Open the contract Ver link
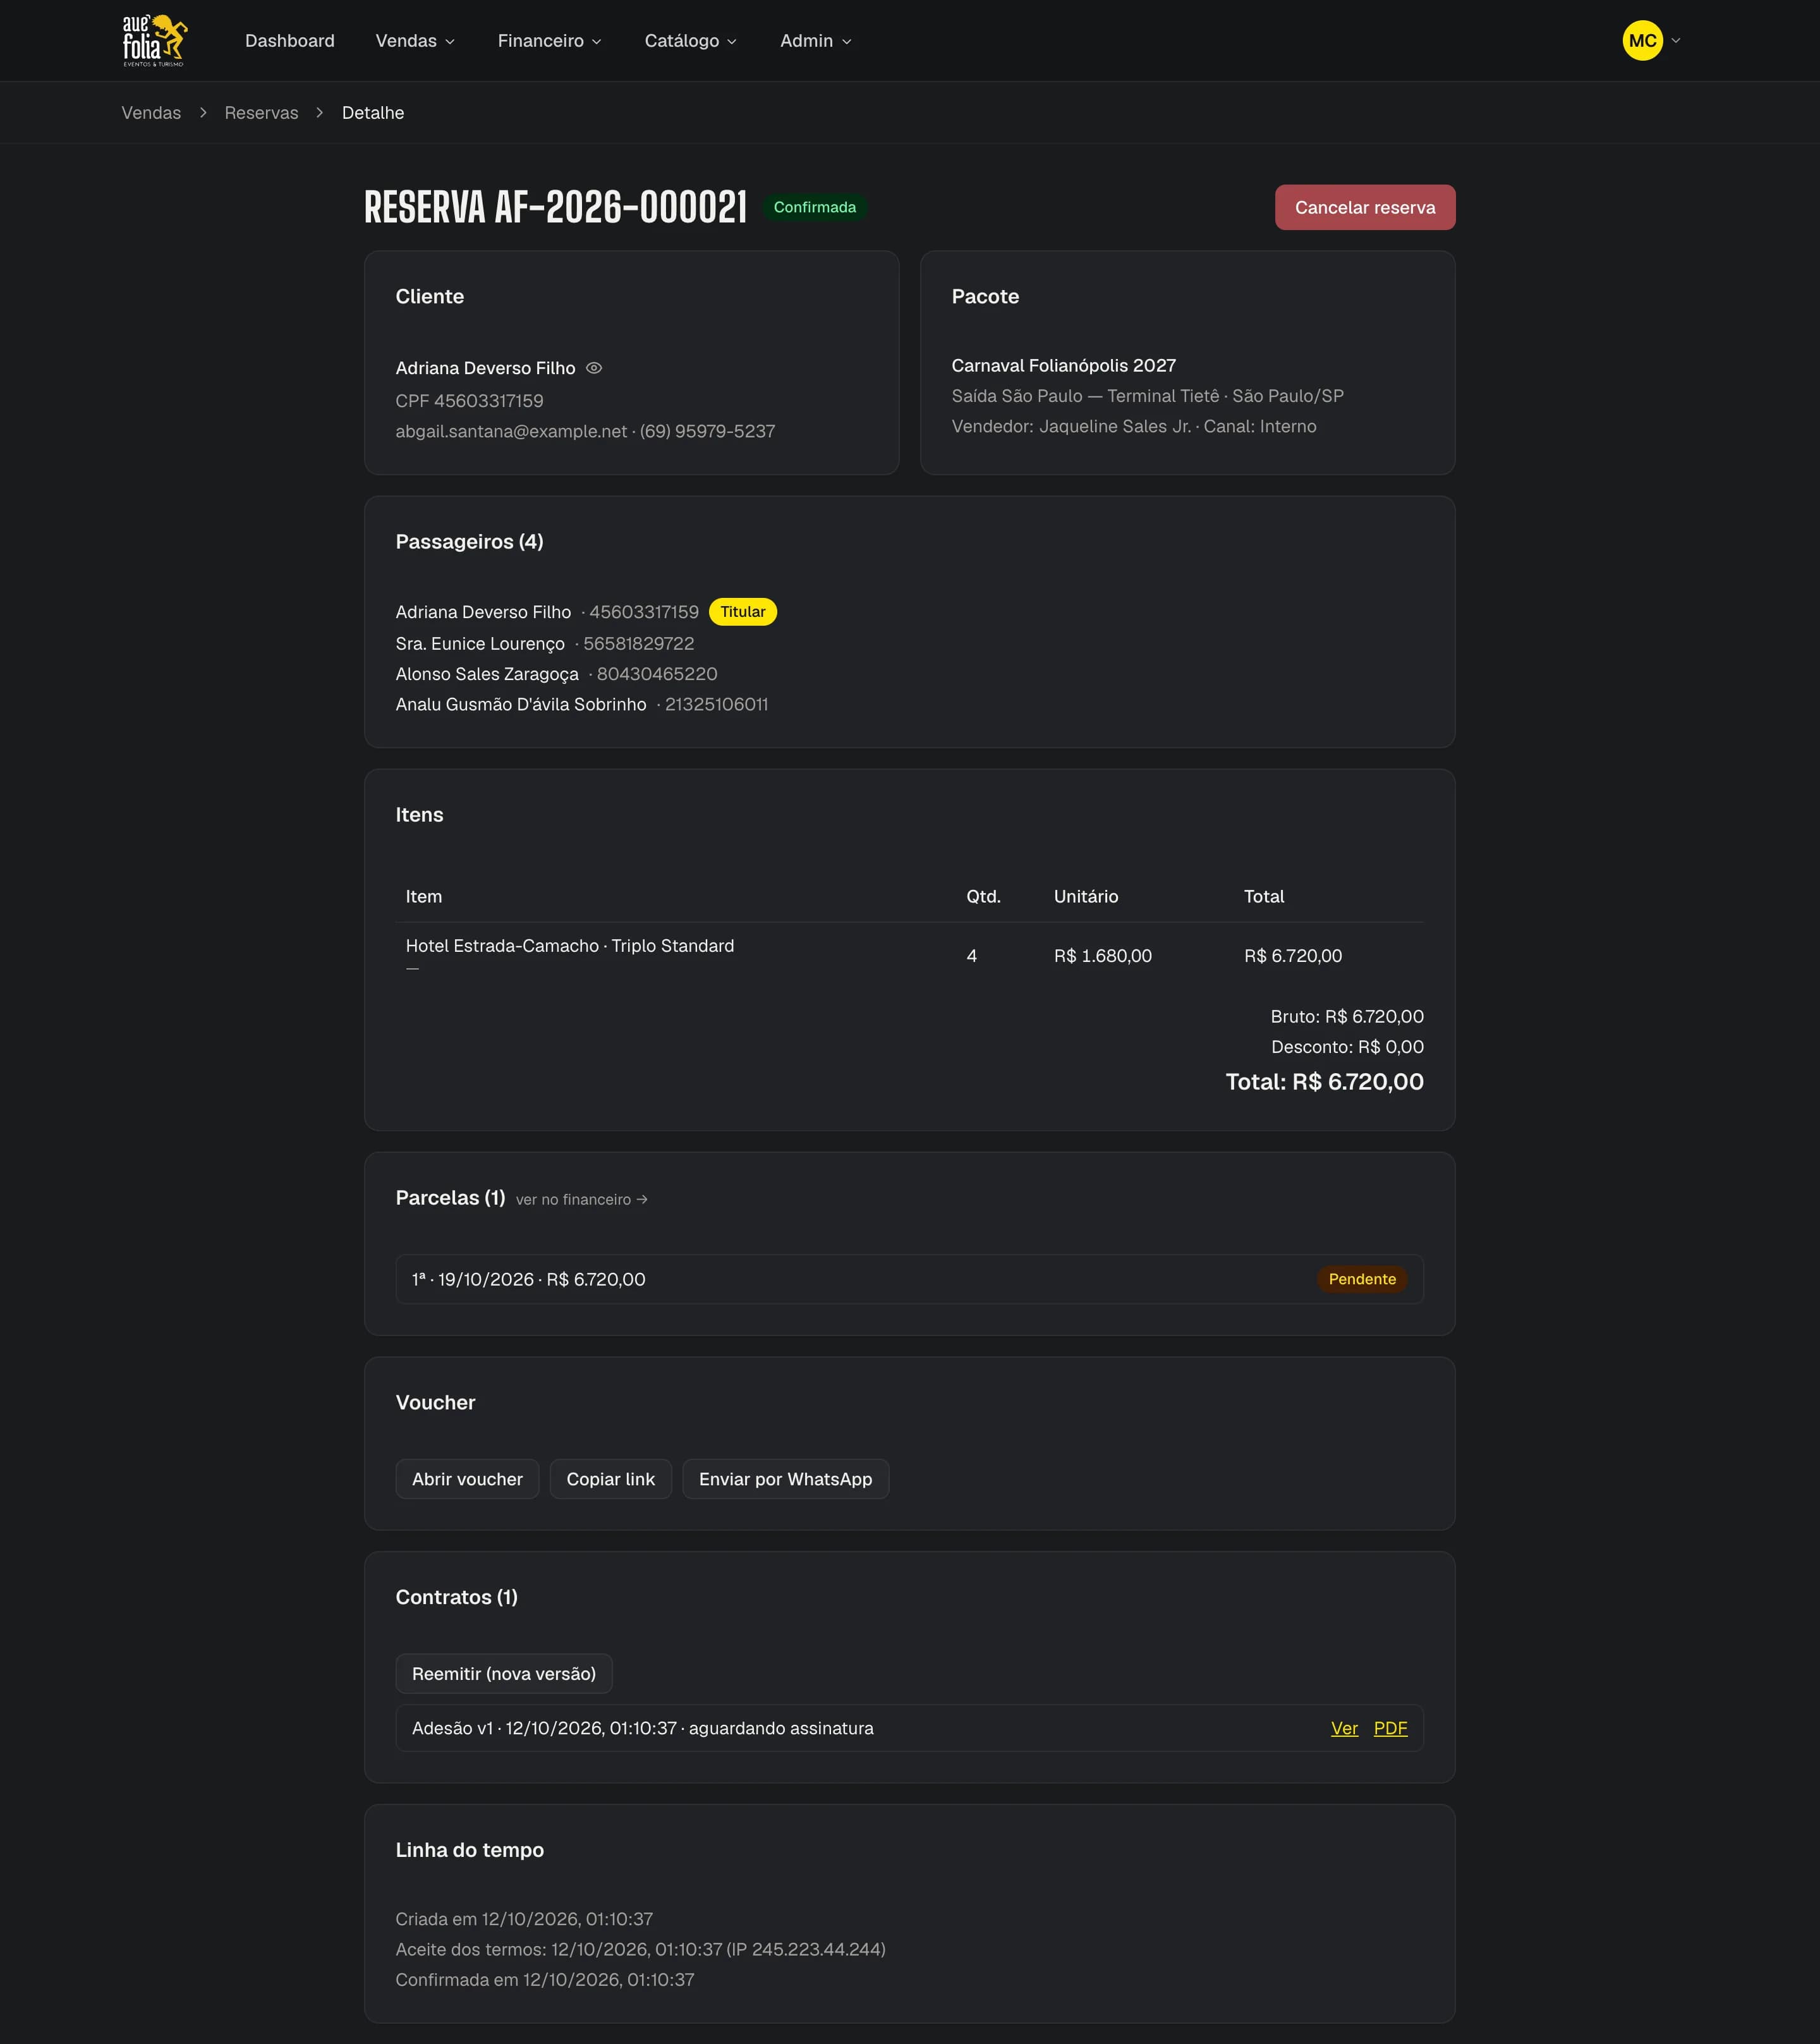This screenshot has width=1820, height=2044. click(1344, 1728)
